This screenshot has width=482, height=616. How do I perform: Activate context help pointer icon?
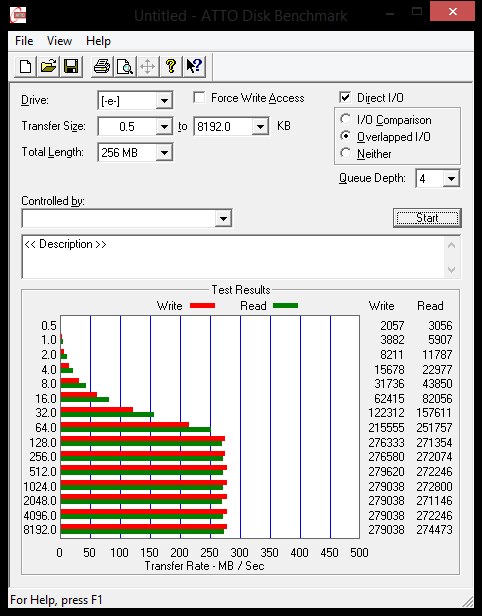tap(194, 66)
